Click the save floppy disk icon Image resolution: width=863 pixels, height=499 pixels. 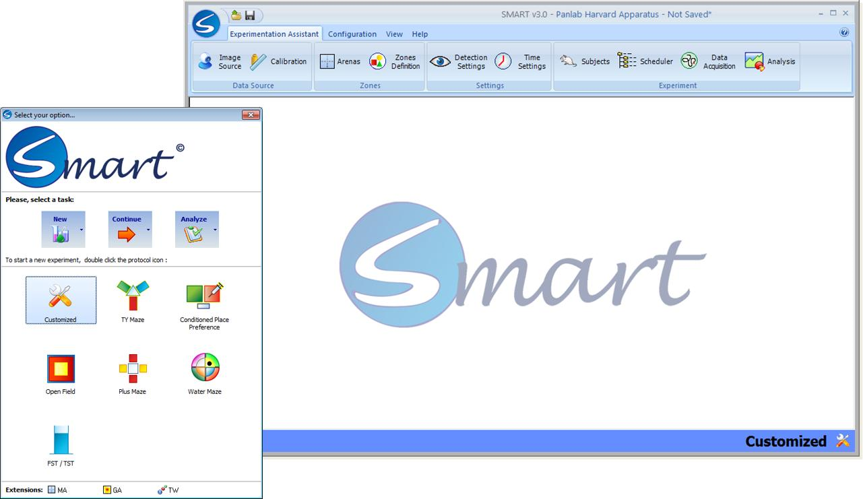pos(250,15)
